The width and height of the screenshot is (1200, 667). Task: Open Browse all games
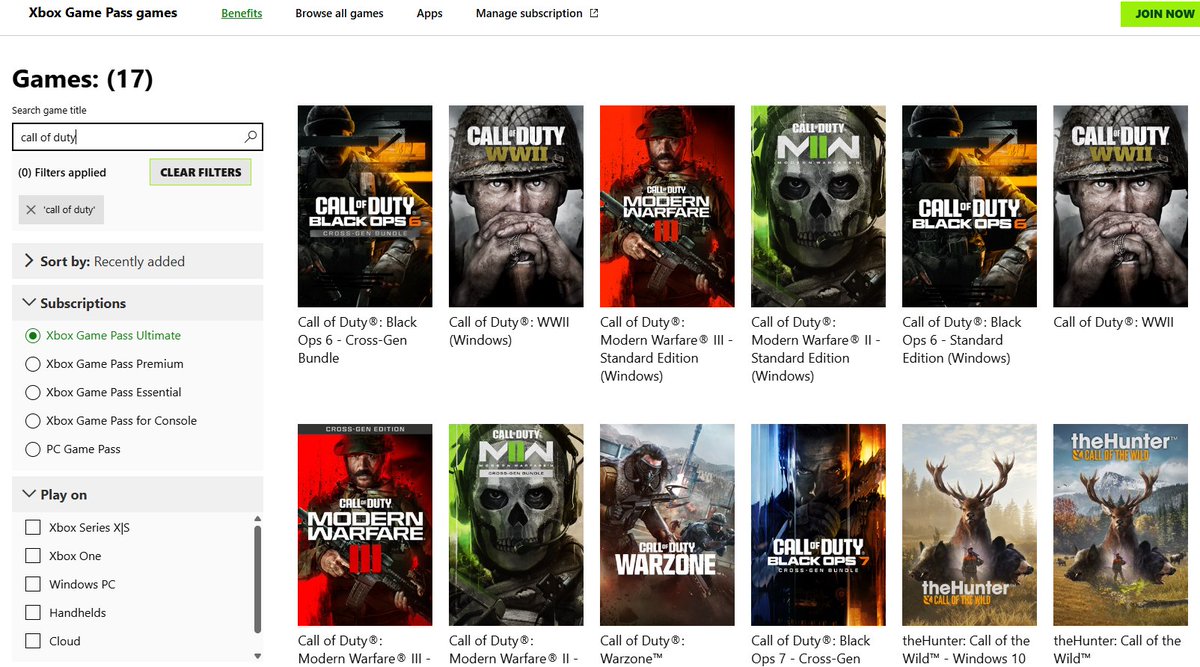click(339, 13)
